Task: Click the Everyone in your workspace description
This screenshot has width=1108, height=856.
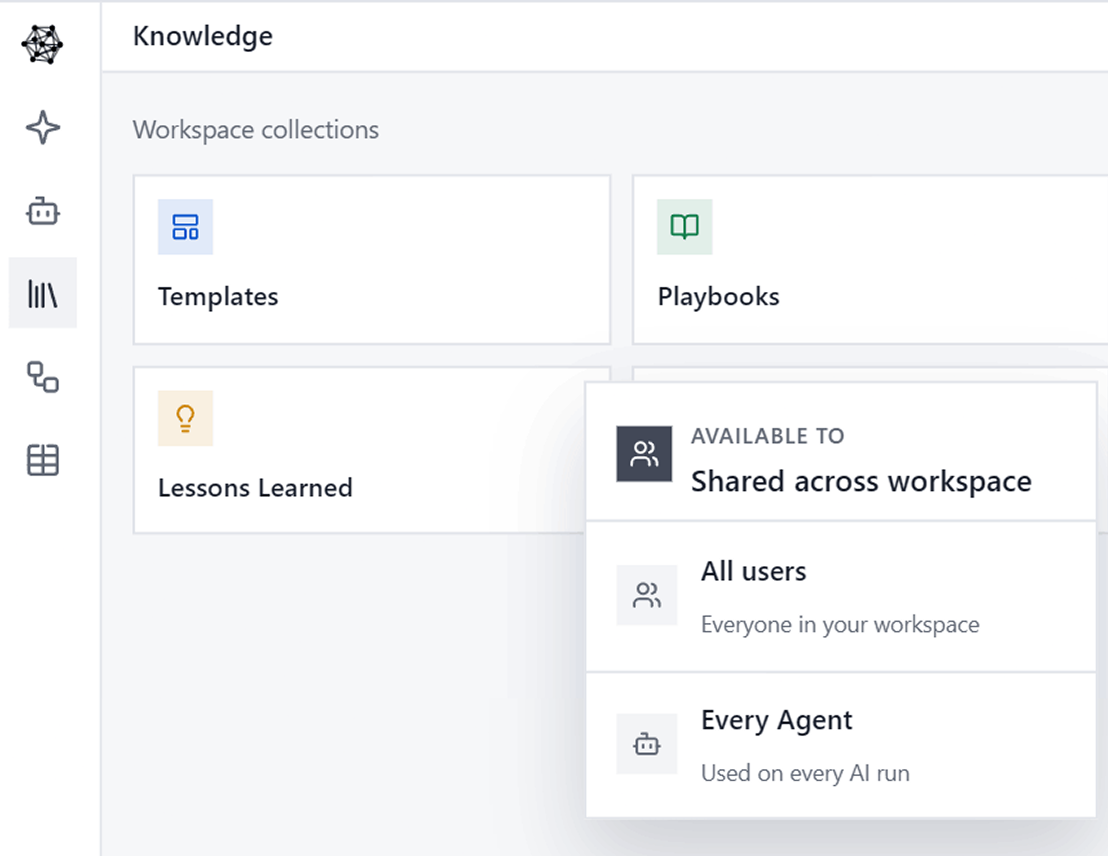Action: [x=840, y=625]
